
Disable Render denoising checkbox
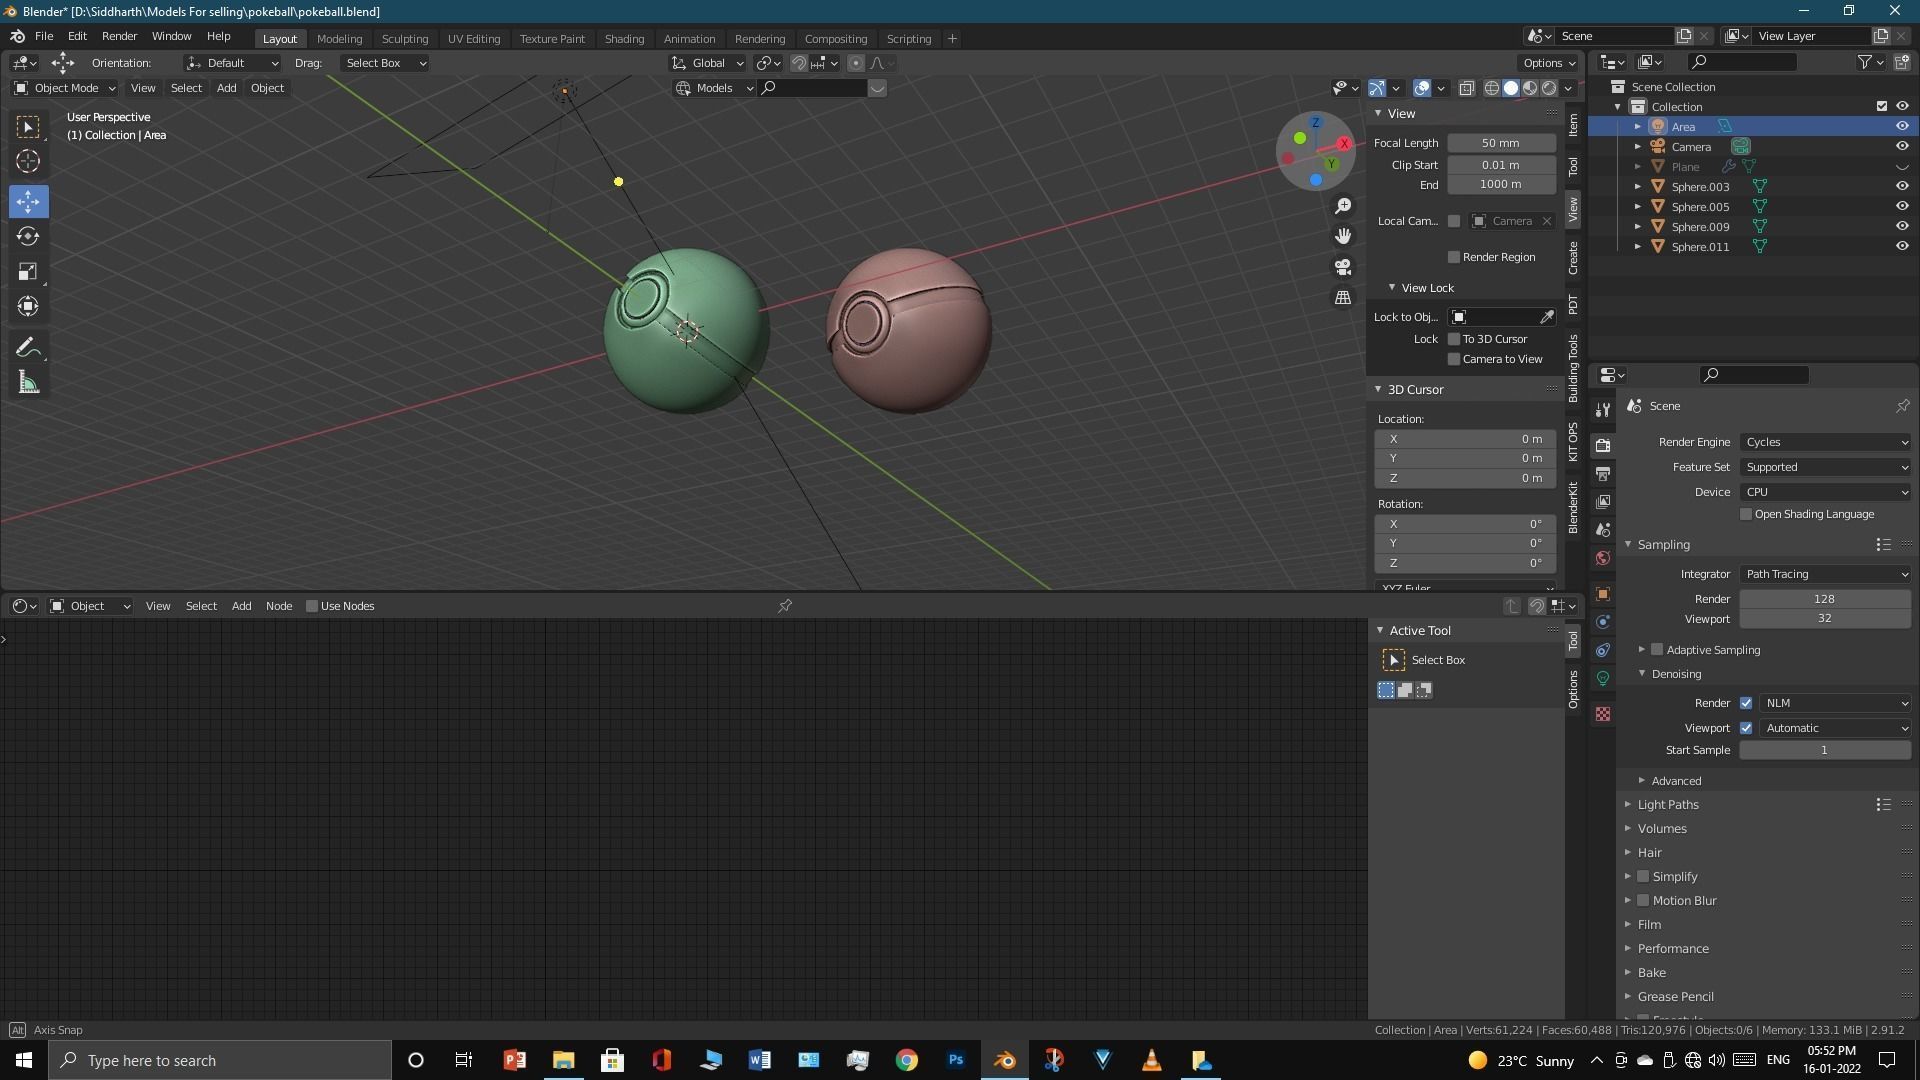pos(1746,703)
